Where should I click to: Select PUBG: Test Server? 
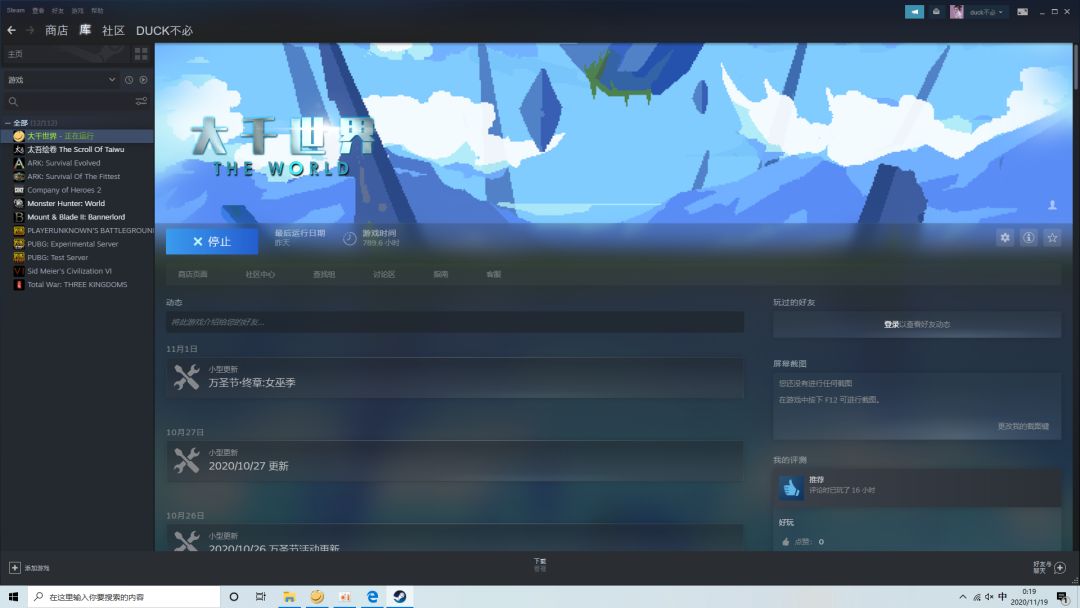point(77,258)
